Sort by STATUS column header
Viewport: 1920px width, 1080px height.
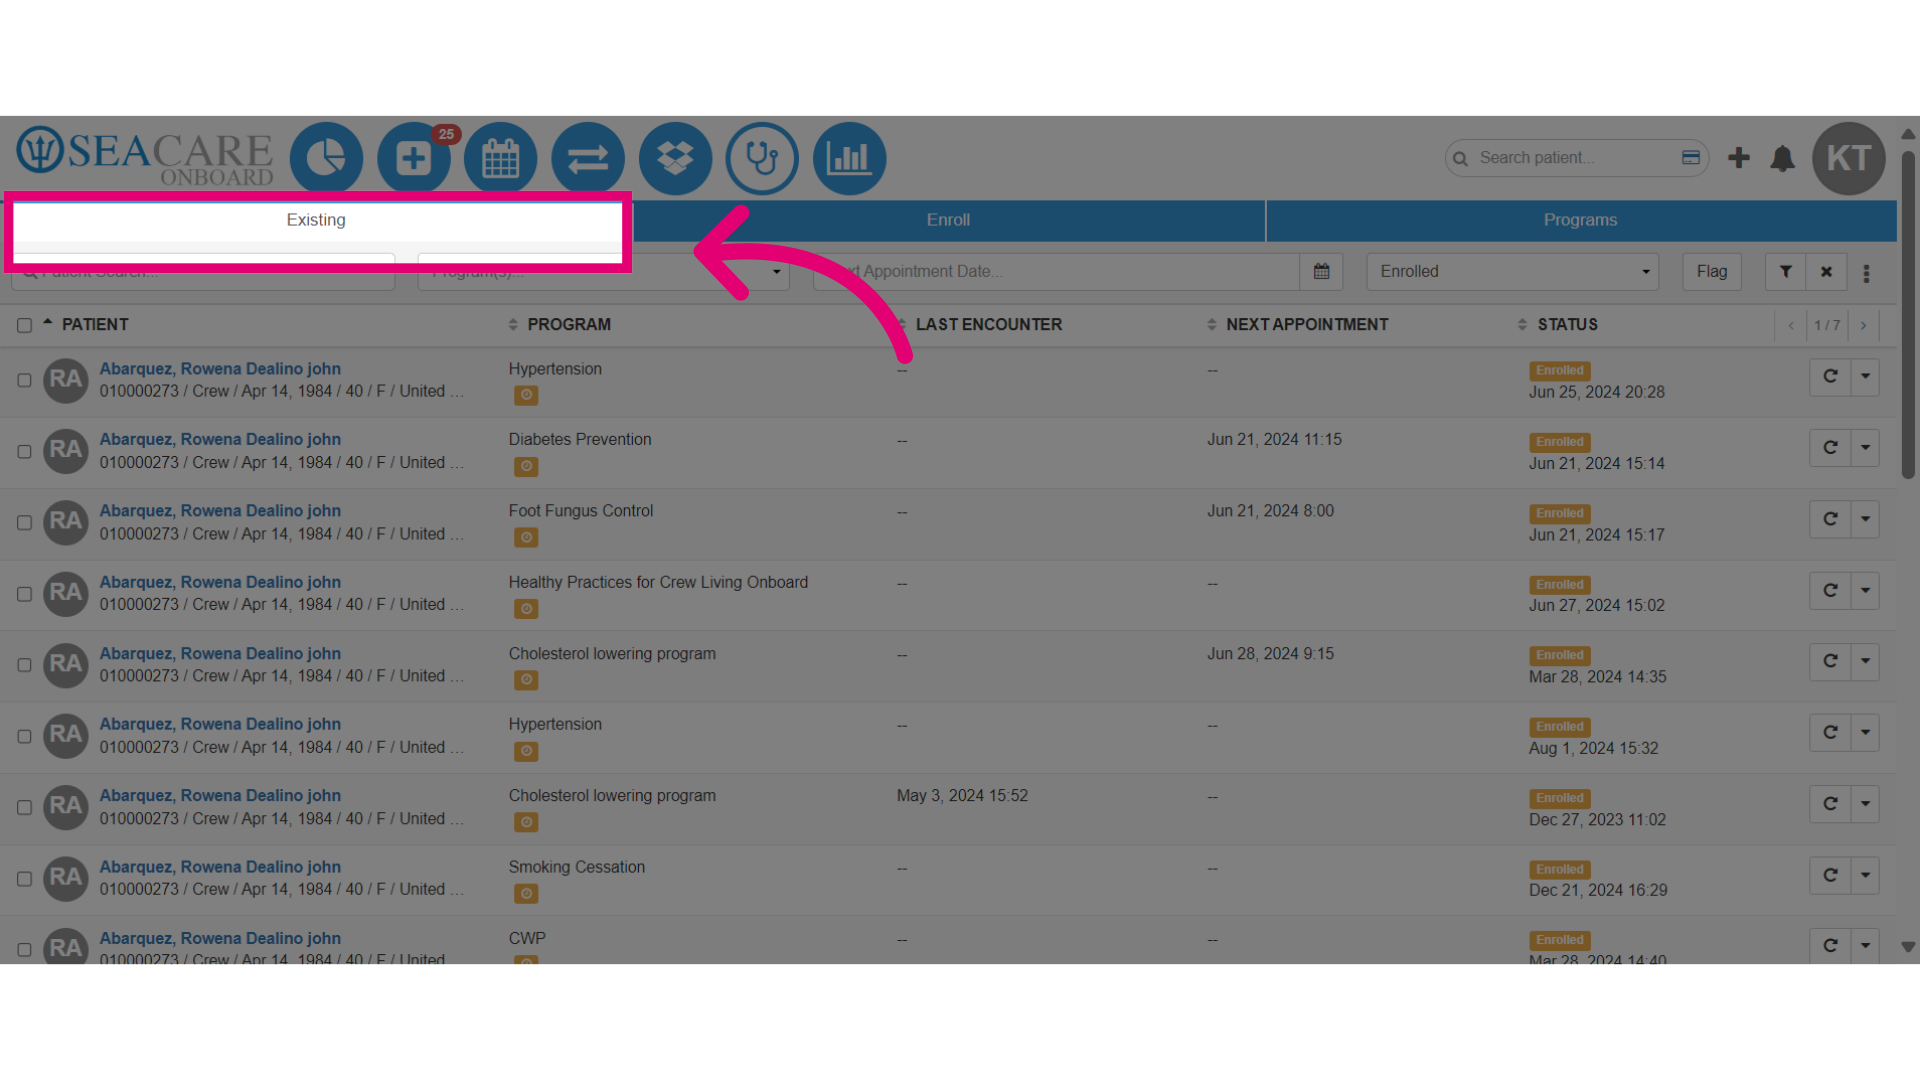point(1566,325)
